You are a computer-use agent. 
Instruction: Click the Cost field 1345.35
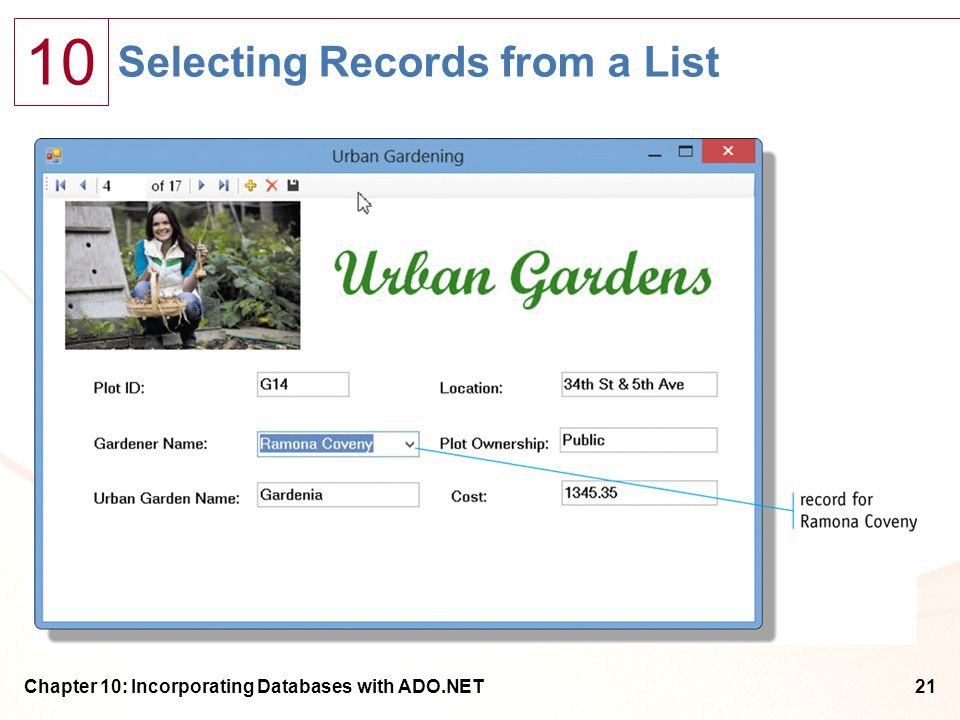pyautogui.click(x=639, y=493)
